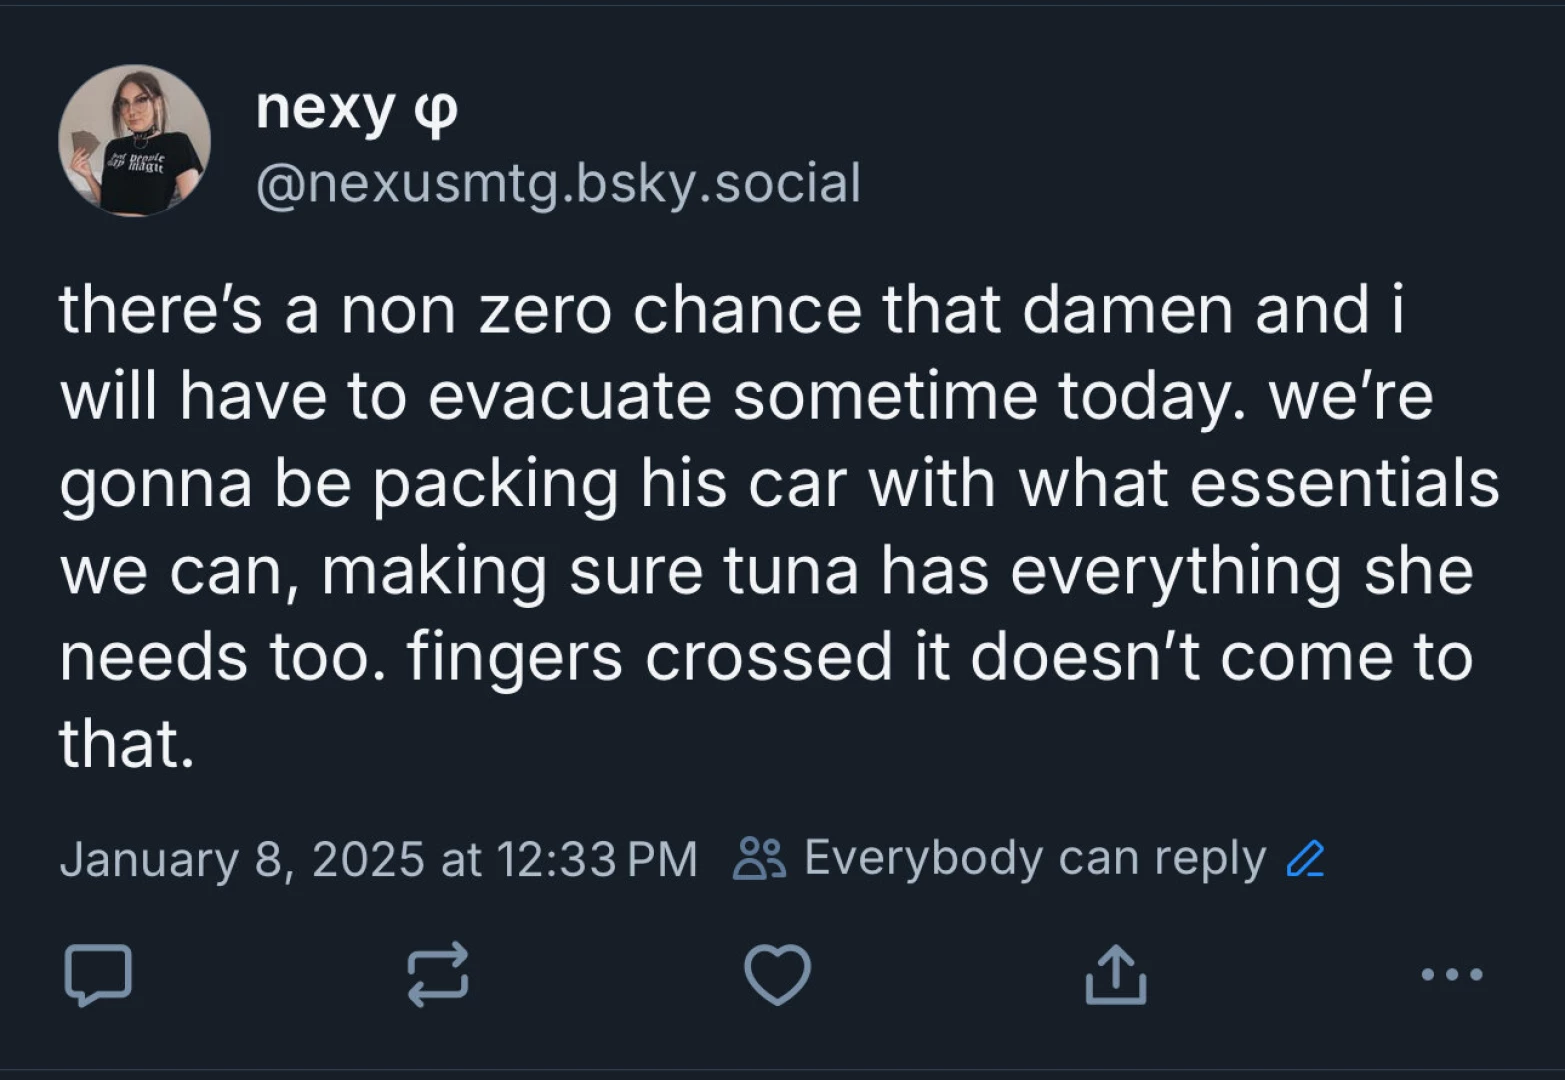
Task: Open the @nexusmtg.bsky.social handle link
Action: coord(558,183)
